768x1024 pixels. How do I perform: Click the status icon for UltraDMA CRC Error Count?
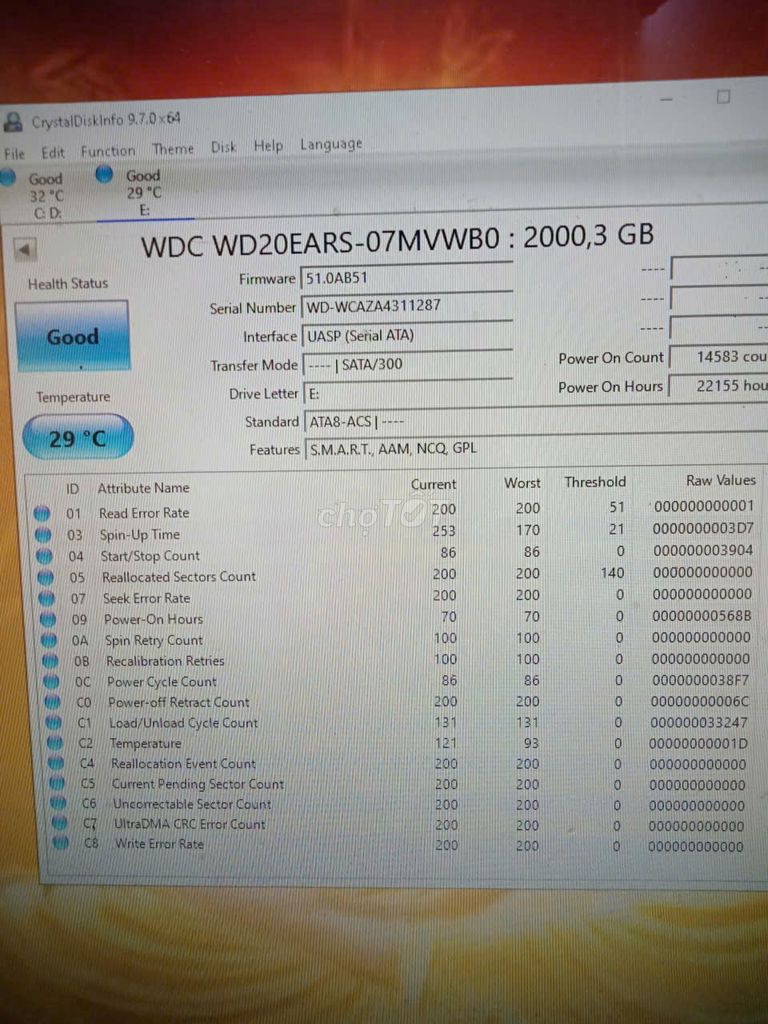point(59,824)
